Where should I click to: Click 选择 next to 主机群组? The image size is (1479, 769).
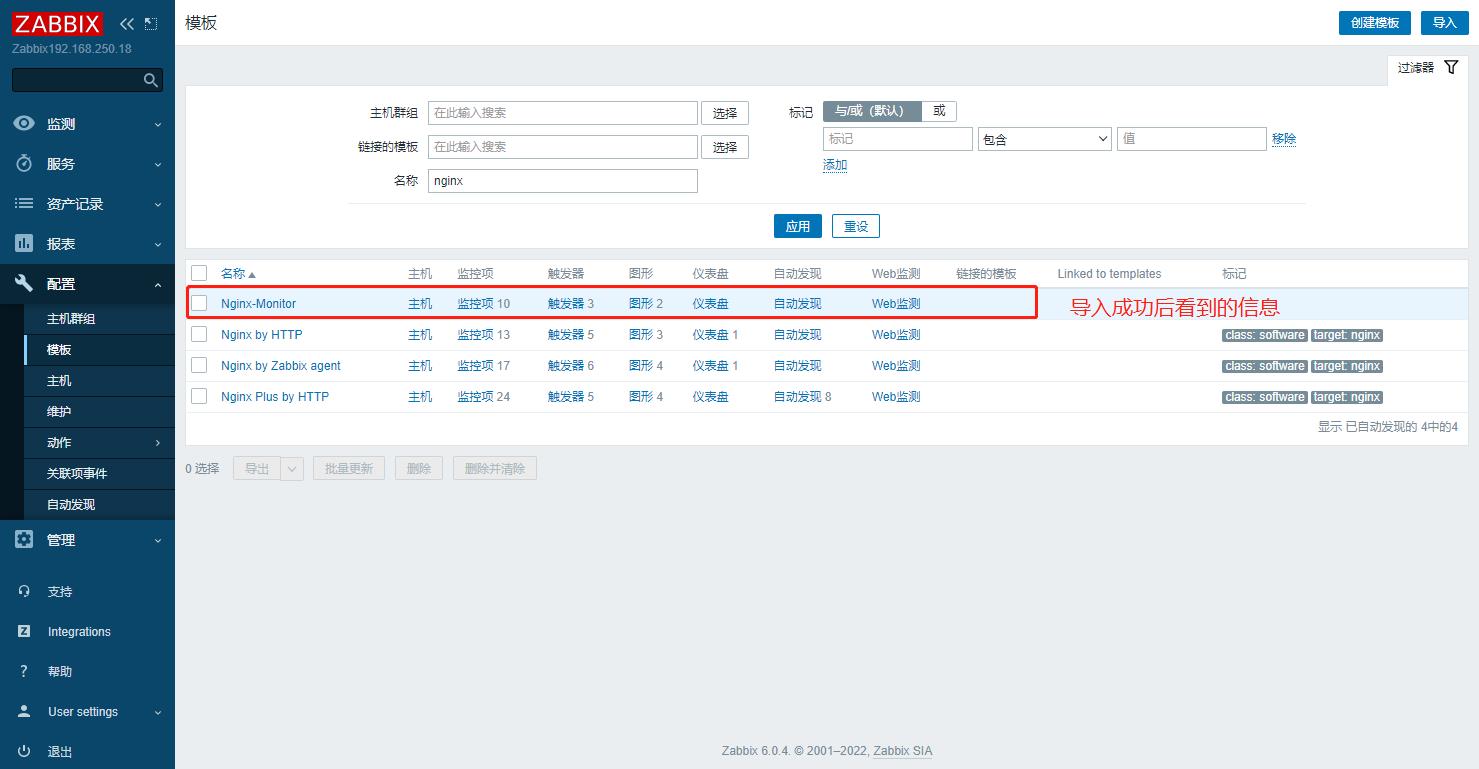725,114
